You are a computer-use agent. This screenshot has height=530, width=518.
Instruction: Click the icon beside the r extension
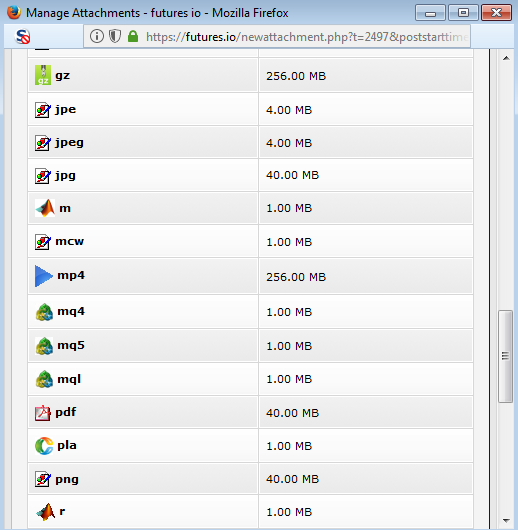pyautogui.click(x=46, y=512)
